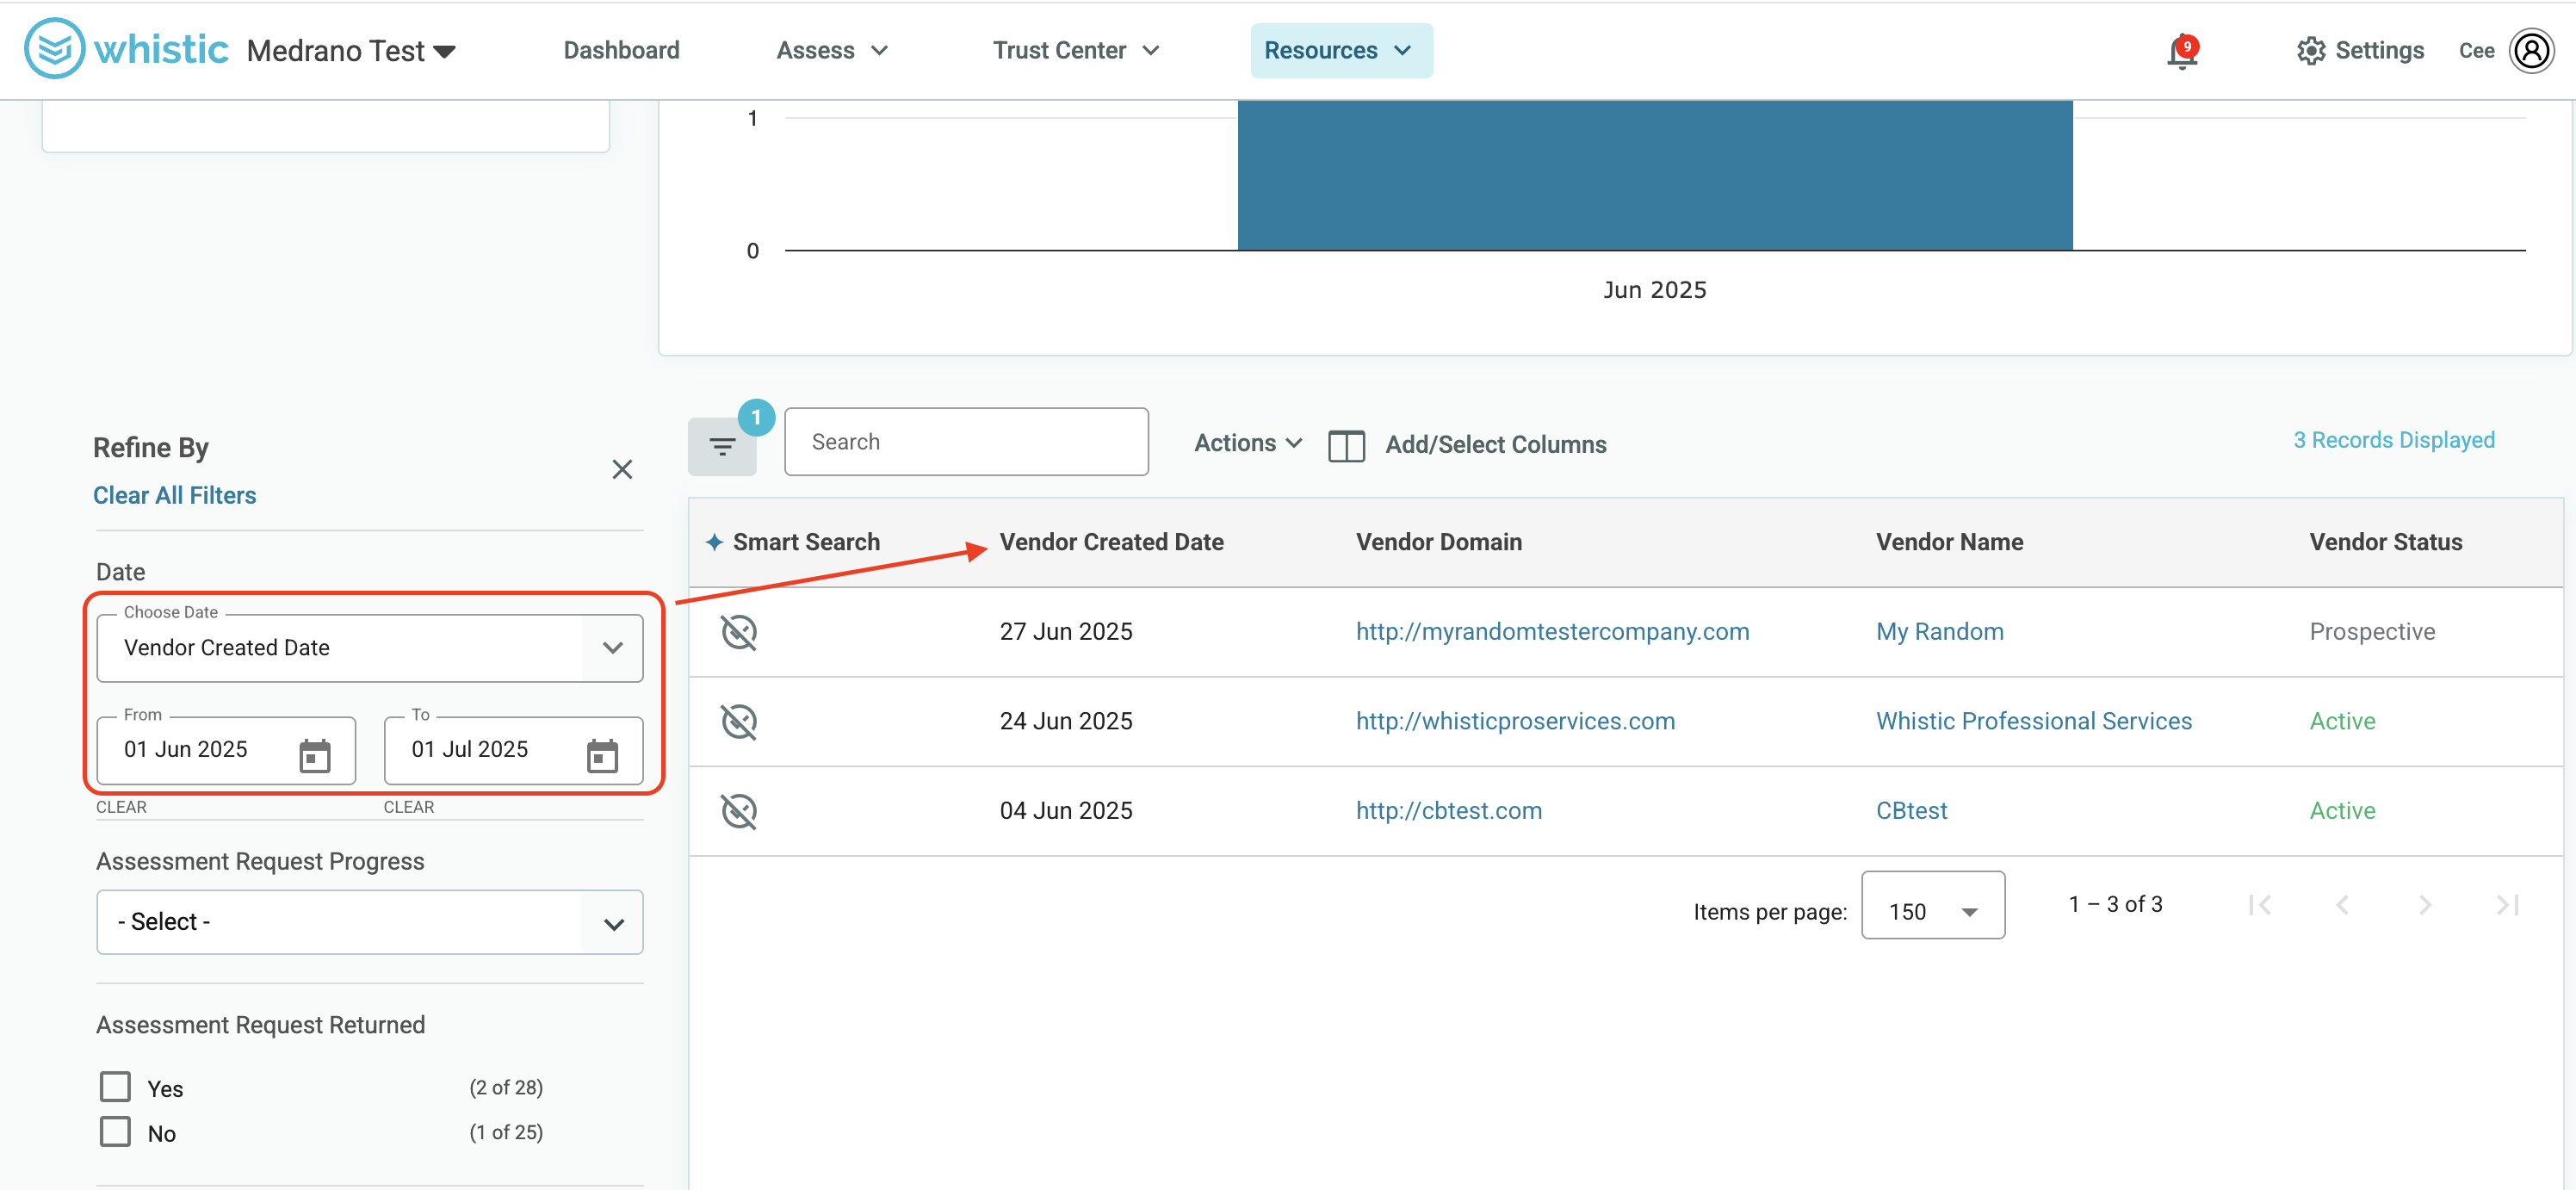The width and height of the screenshot is (2576, 1190).
Task: Open http://myrandomtestercompany.com link
Action: click(x=1552, y=632)
